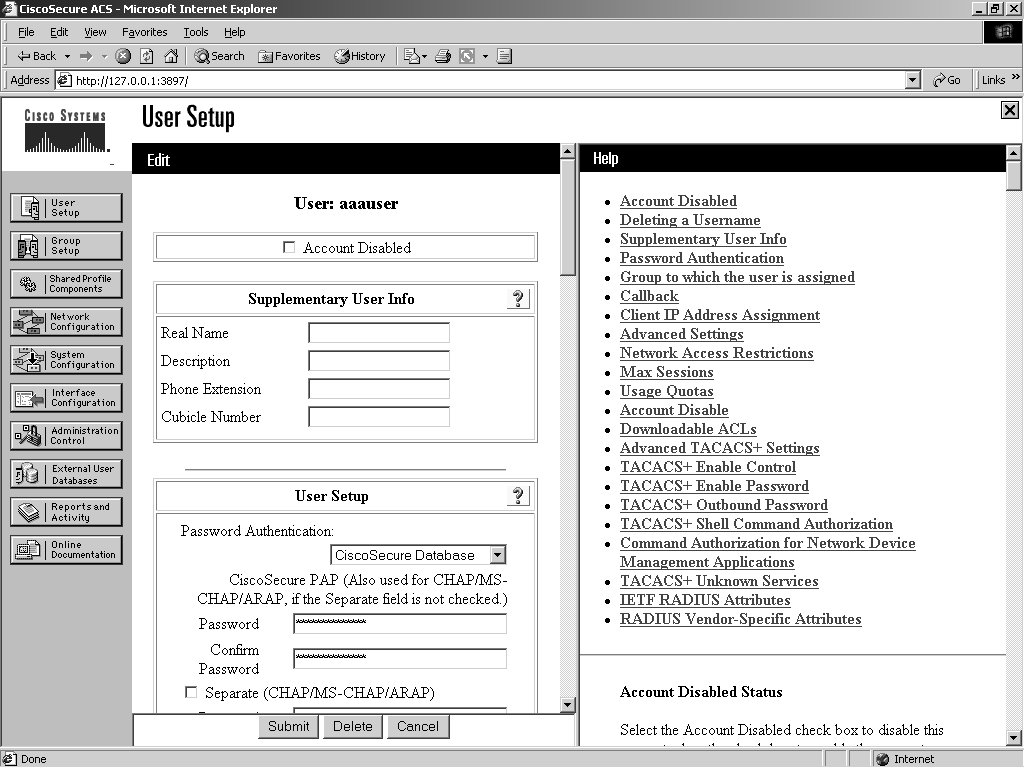The height and width of the screenshot is (768, 1024).
Task: Click the Help panel scroll-up arrow
Action: [x=1014, y=153]
